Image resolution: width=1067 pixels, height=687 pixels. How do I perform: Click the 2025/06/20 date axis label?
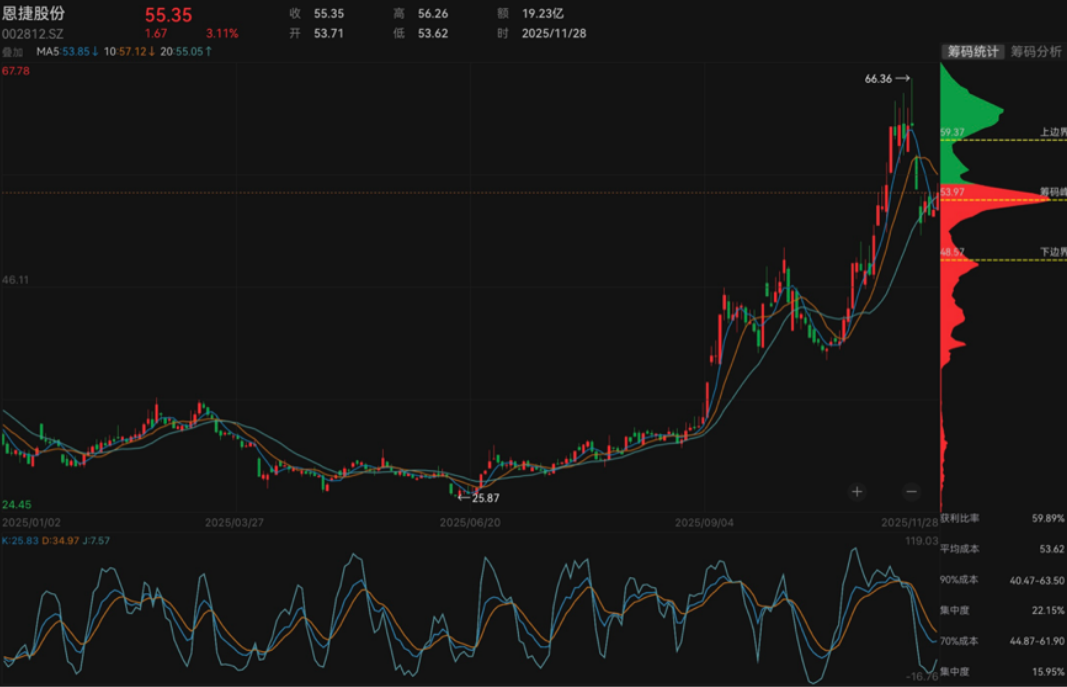(x=470, y=522)
